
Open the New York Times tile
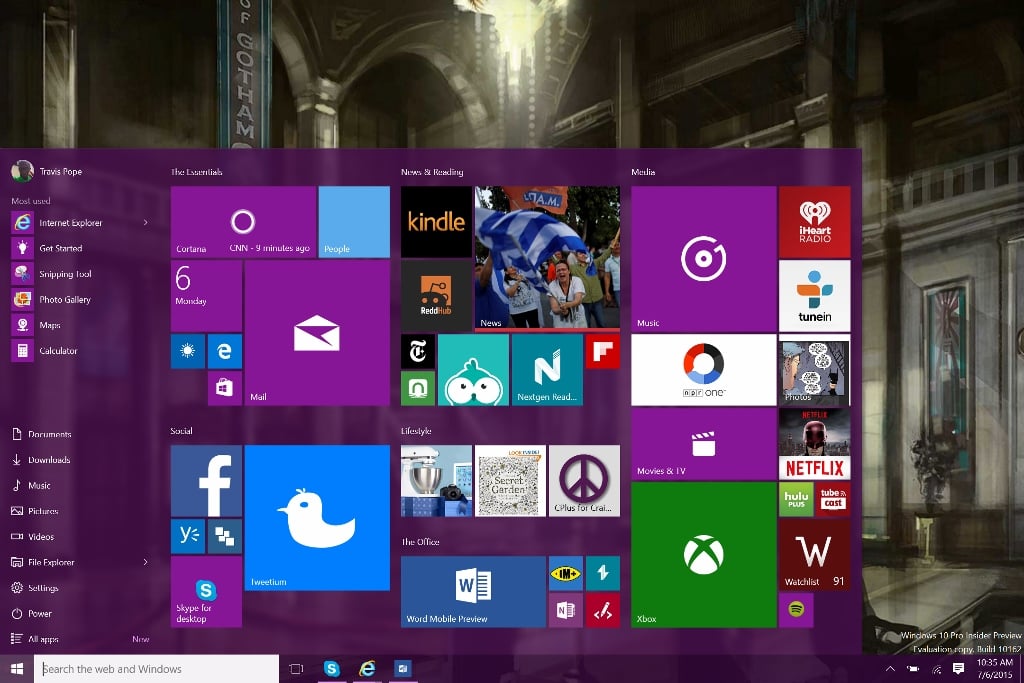point(418,351)
